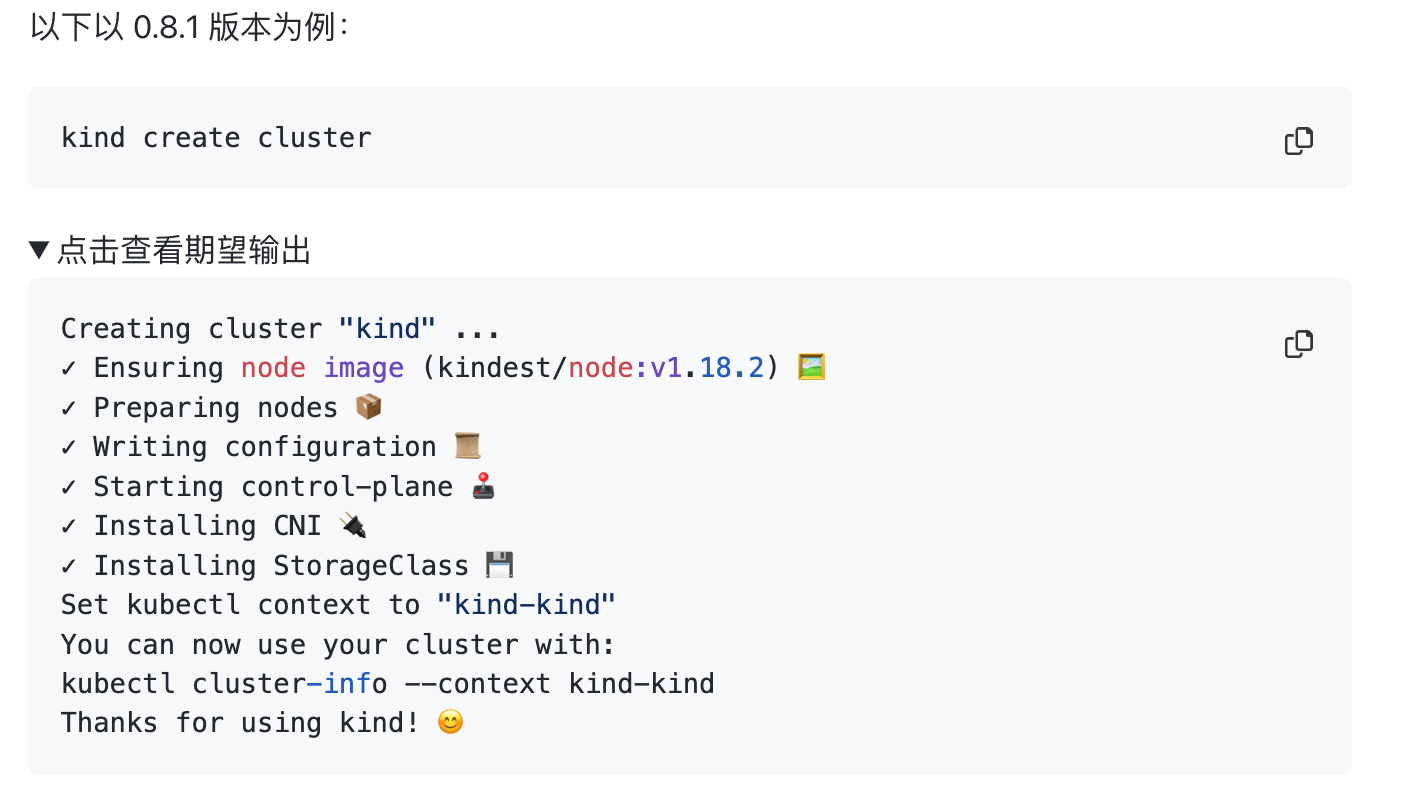Click the framed picture emoji after node image

coord(811,368)
